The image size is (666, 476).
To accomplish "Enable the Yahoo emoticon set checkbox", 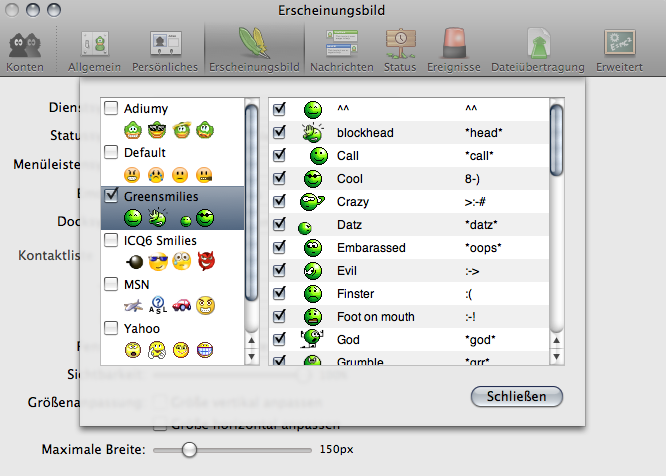I will pos(111,328).
